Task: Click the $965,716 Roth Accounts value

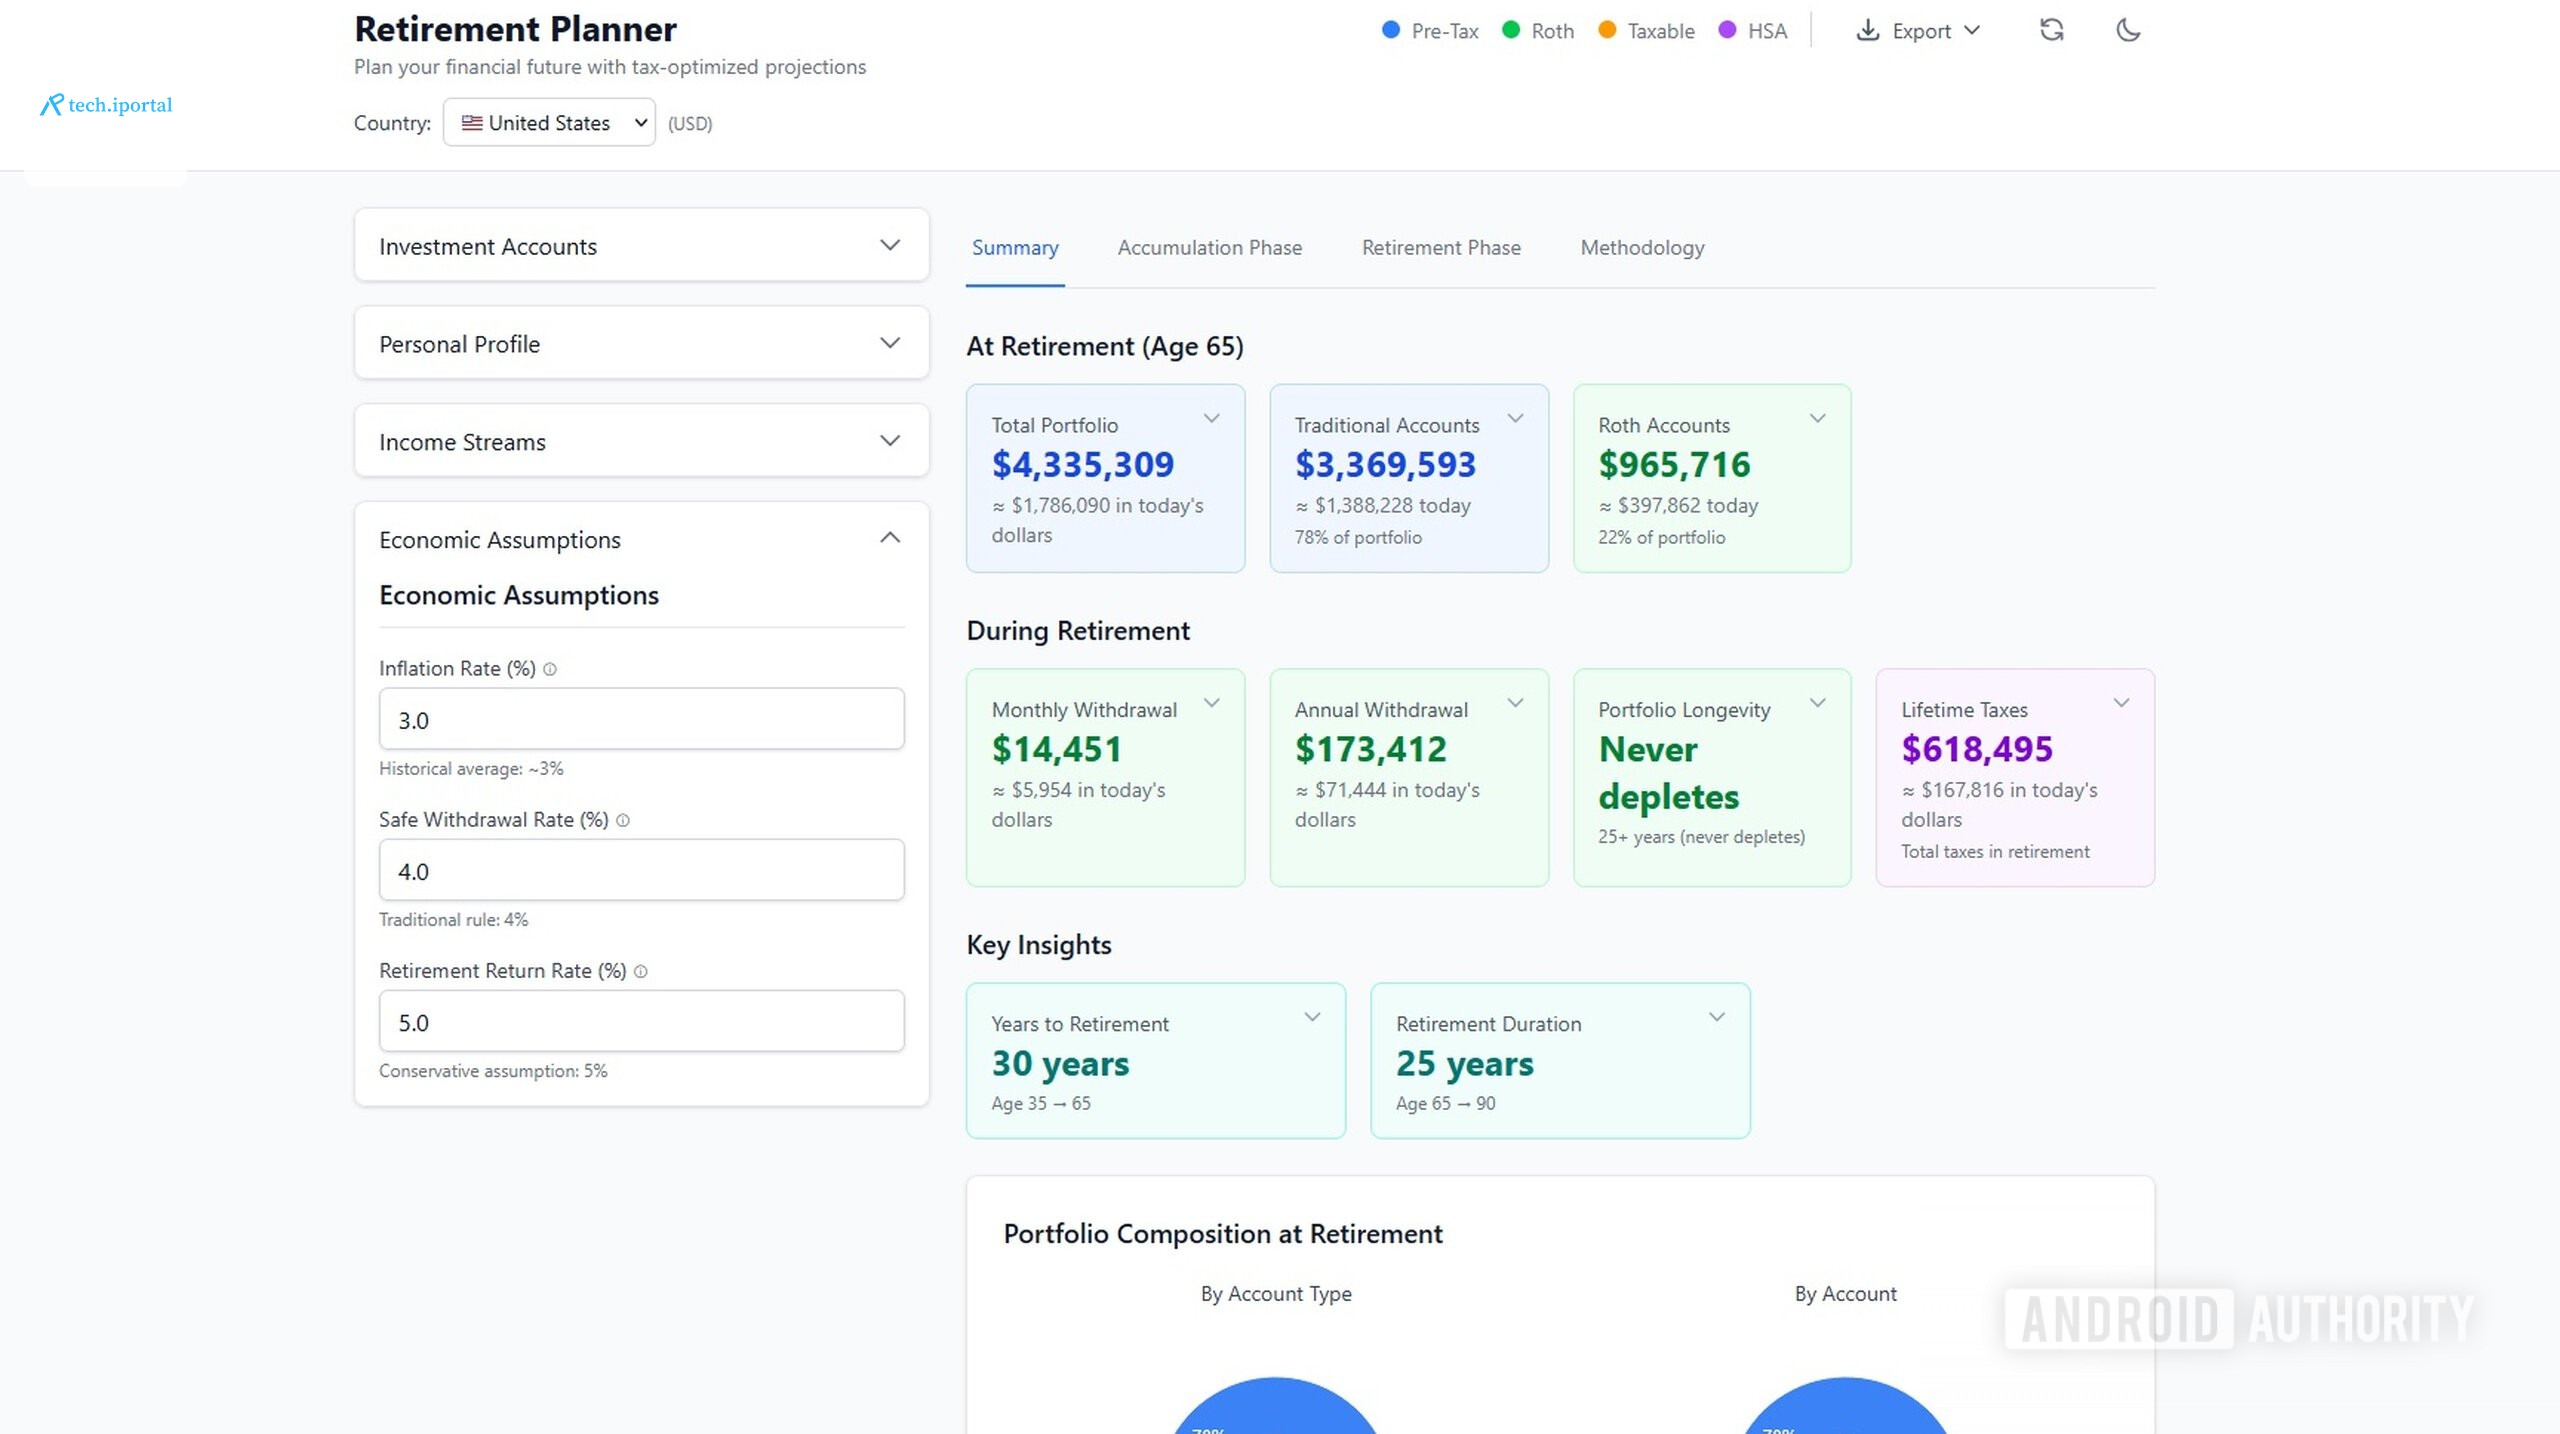Action: point(1674,465)
